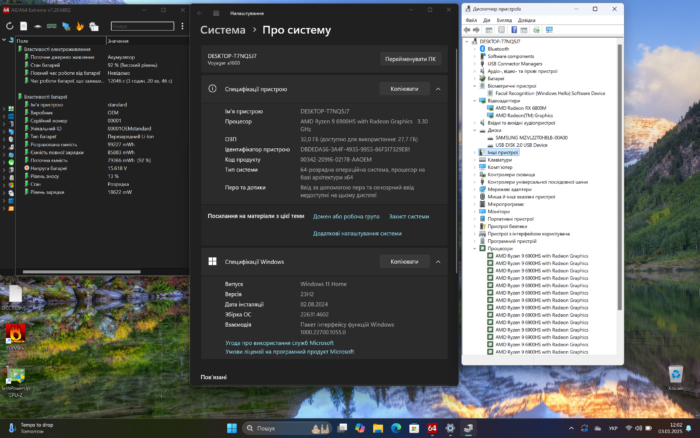Click the Система breadcrumb in Settings

223,30
